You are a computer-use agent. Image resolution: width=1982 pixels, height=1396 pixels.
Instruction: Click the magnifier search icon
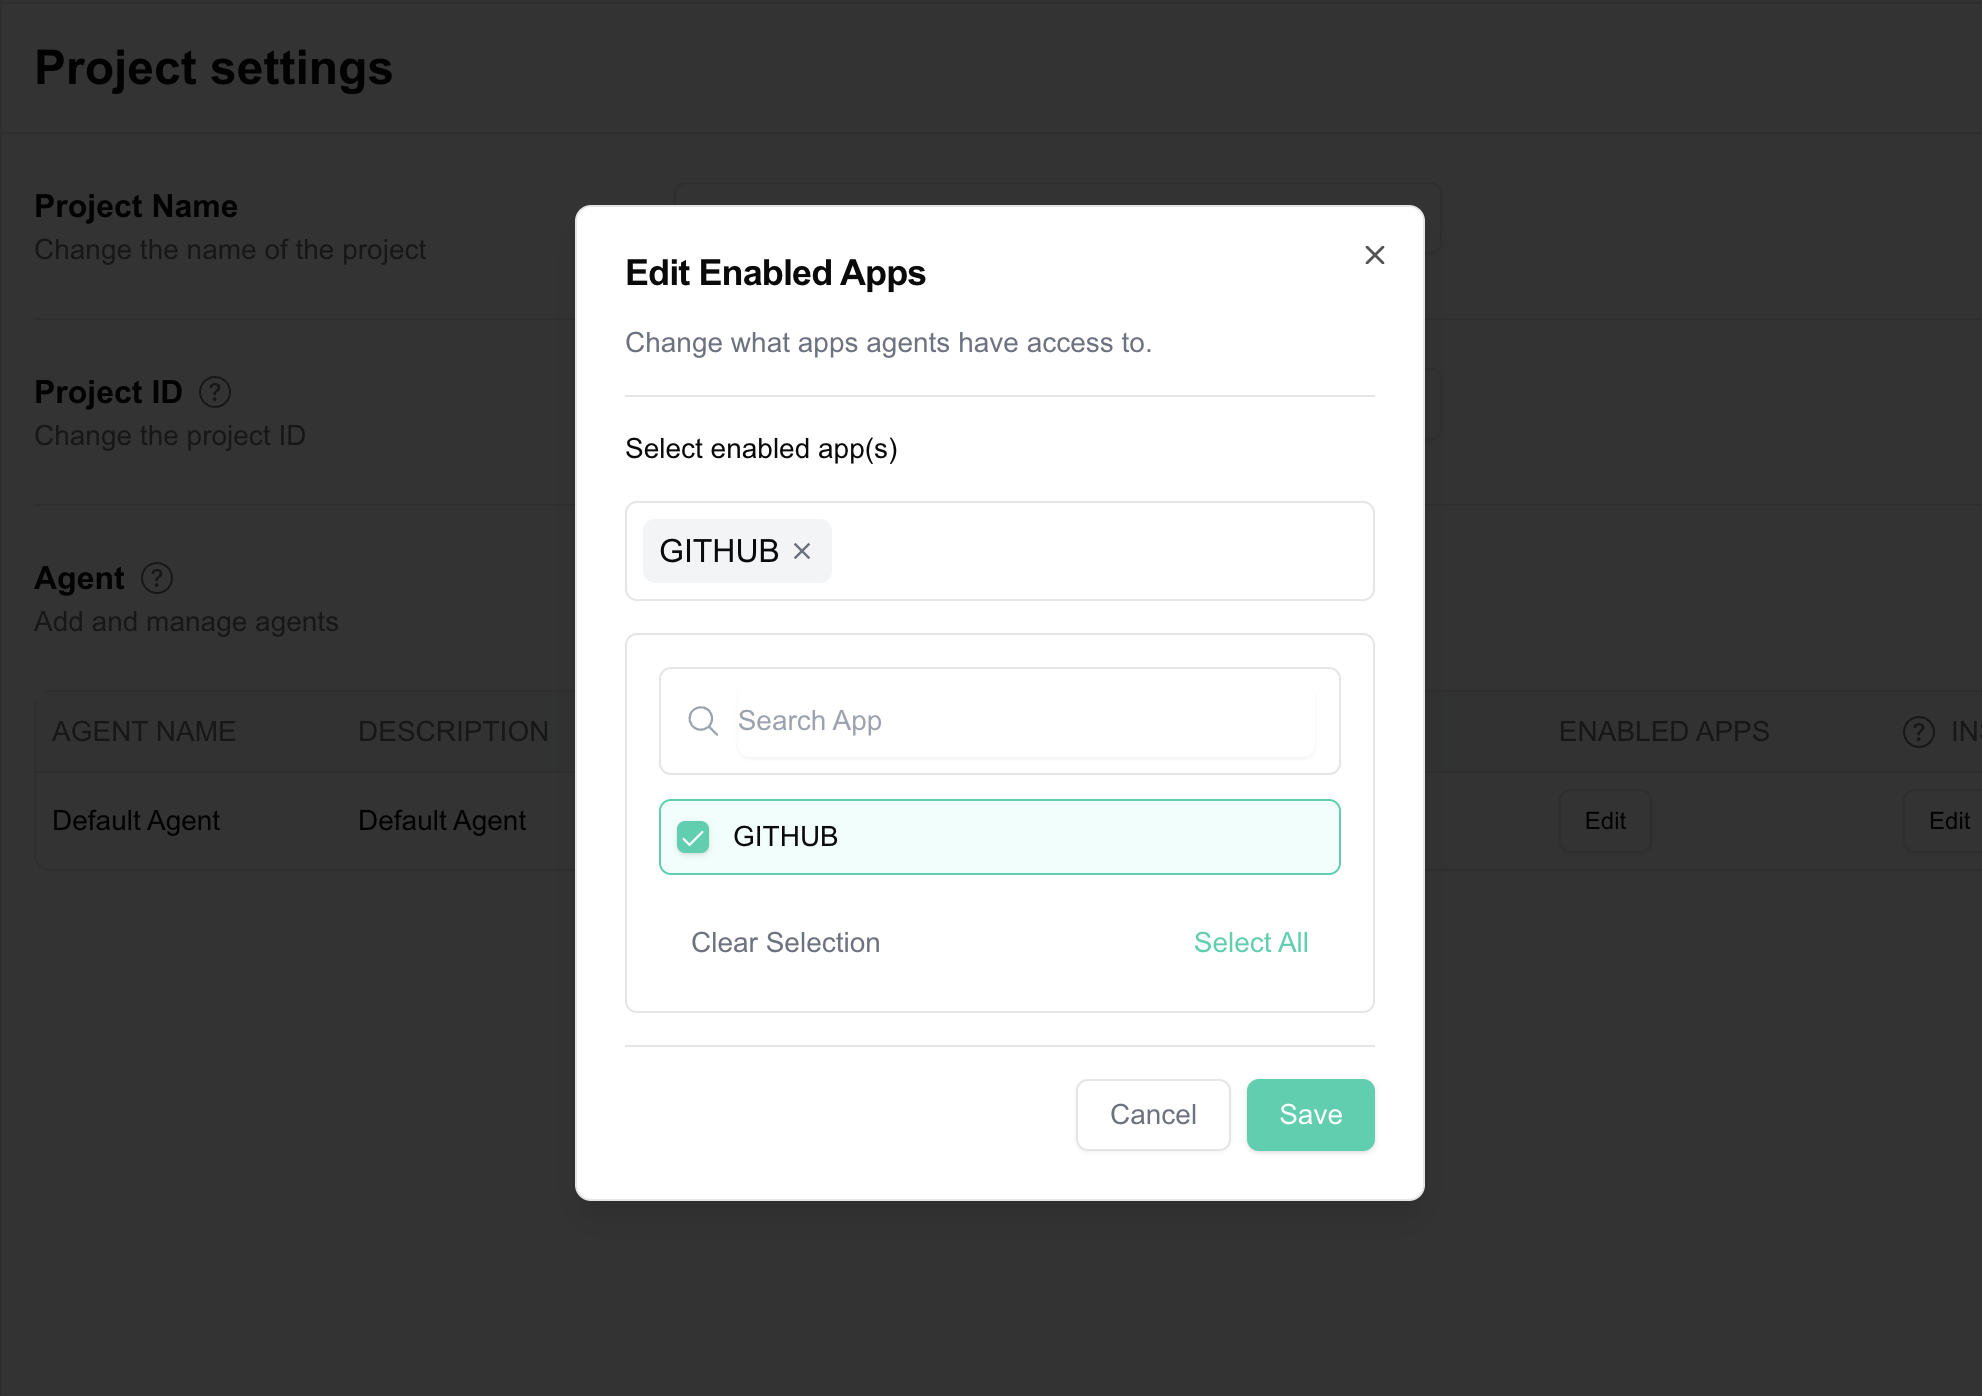(x=703, y=721)
